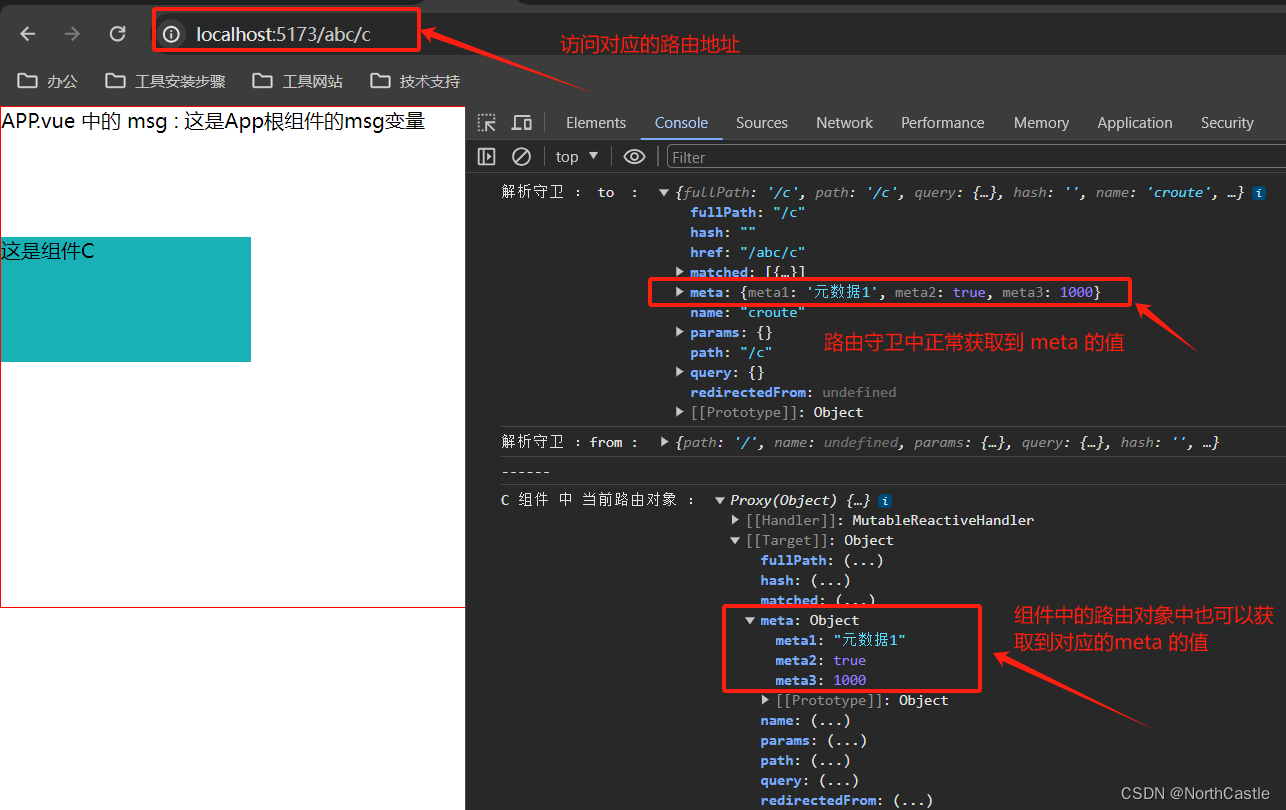Open the 工具网站 bookmarks folder

coord(298,81)
